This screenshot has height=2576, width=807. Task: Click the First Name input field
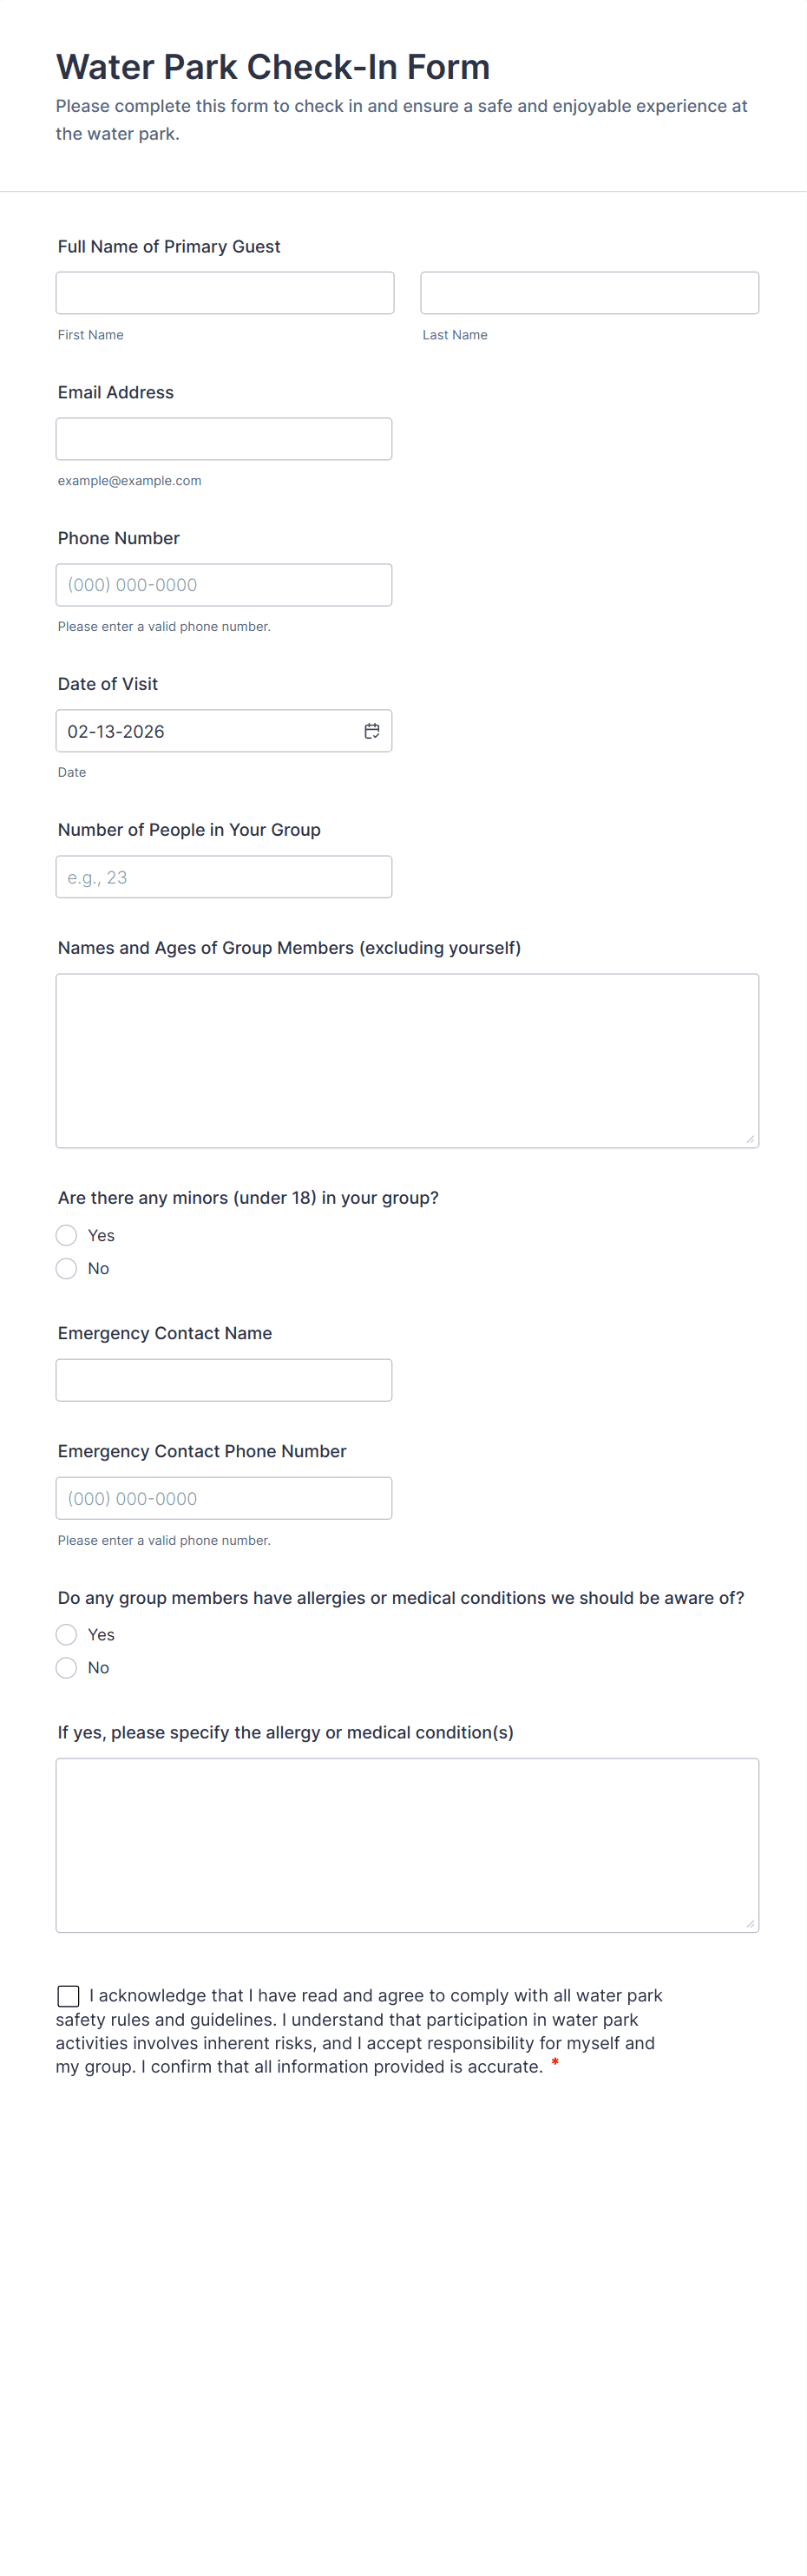(x=225, y=293)
